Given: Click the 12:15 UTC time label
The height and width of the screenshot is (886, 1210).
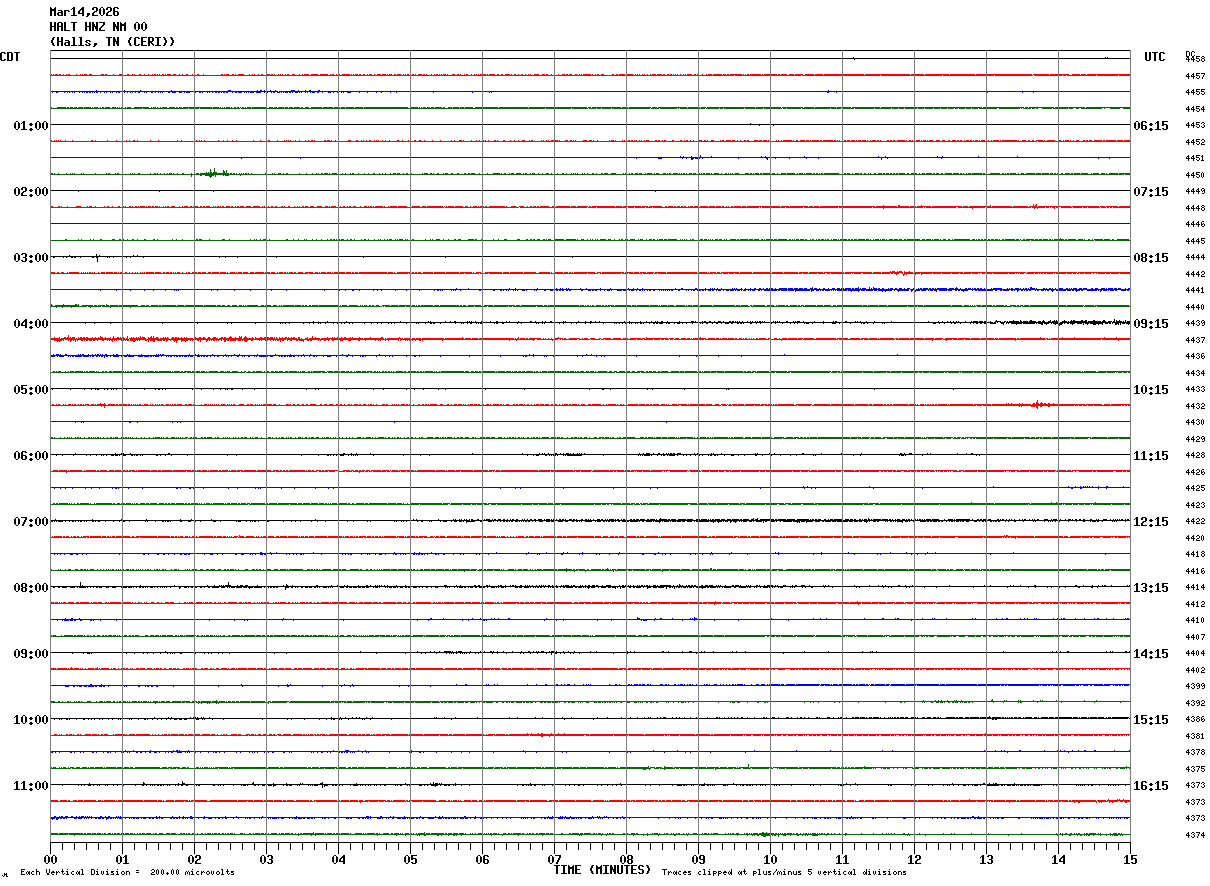Looking at the screenshot, I should [1150, 521].
